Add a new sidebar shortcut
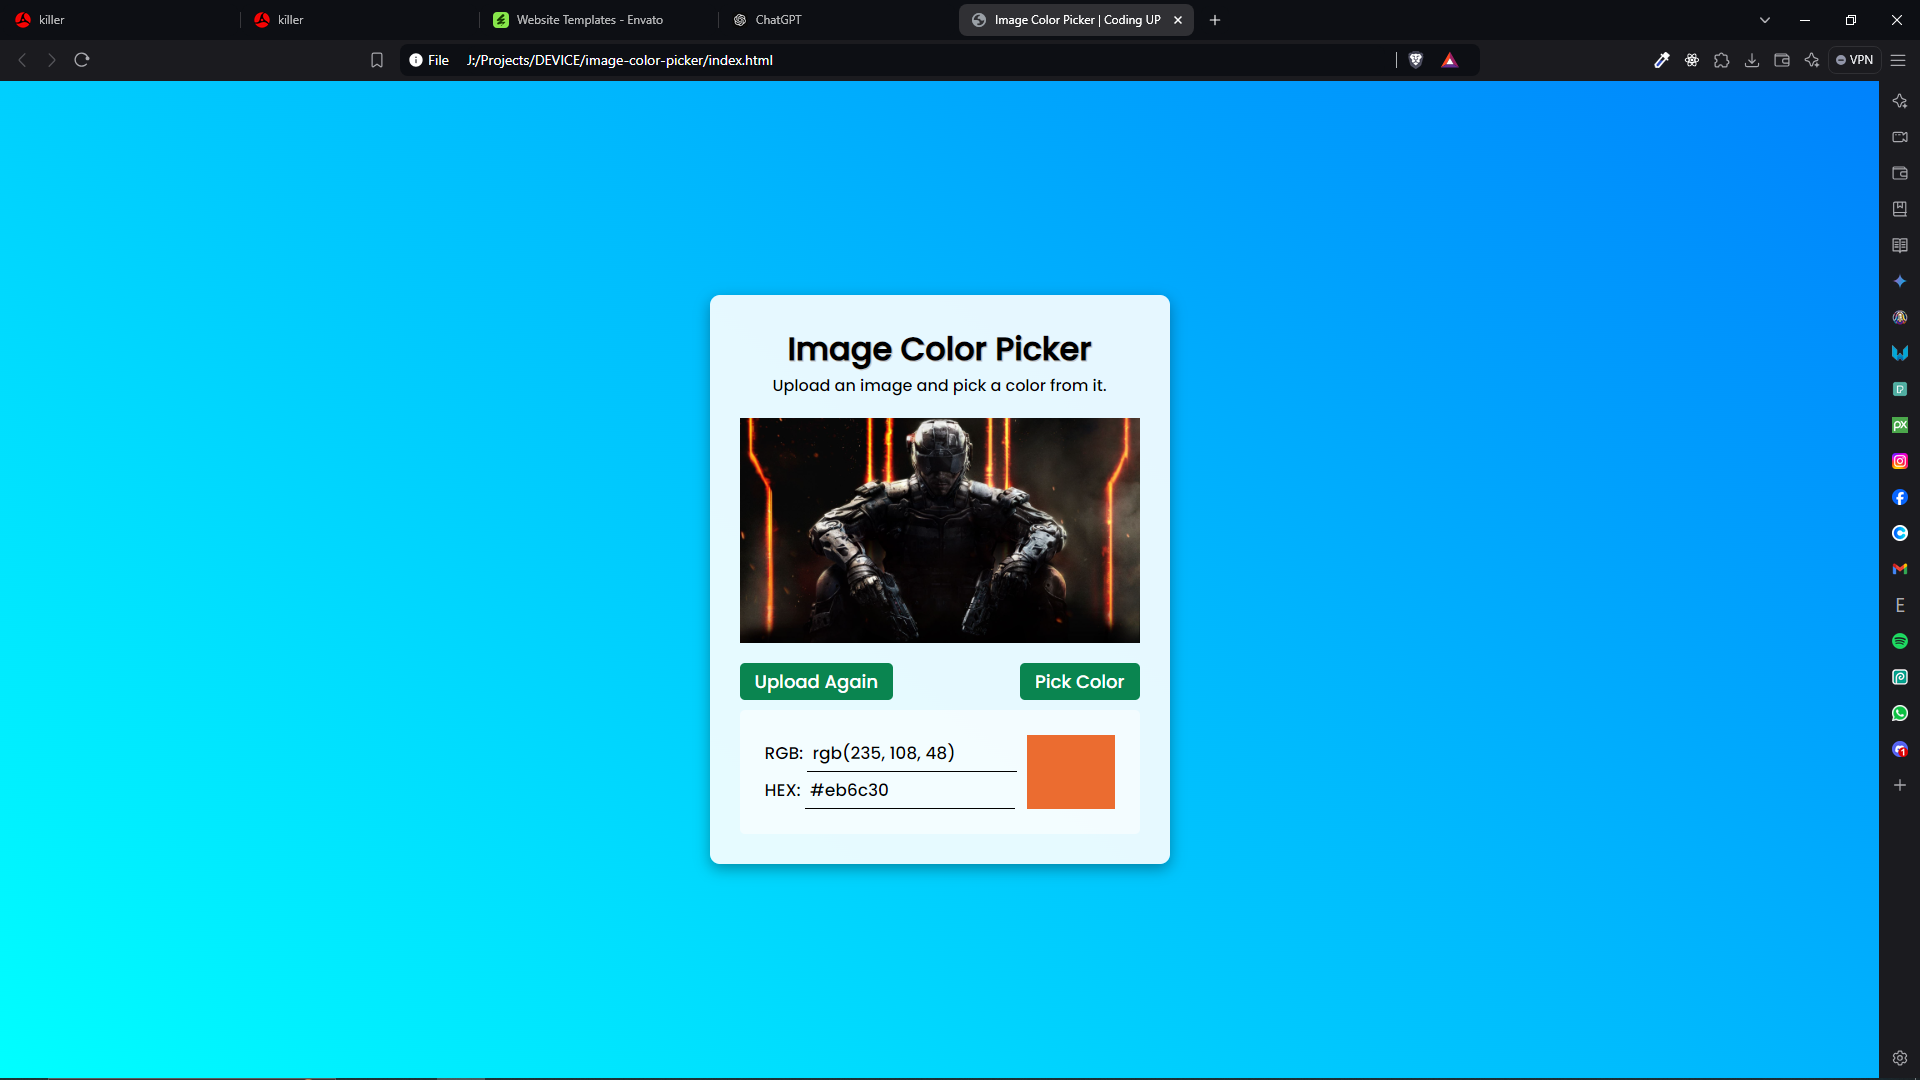1920x1080 pixels. coord(1900,785)
